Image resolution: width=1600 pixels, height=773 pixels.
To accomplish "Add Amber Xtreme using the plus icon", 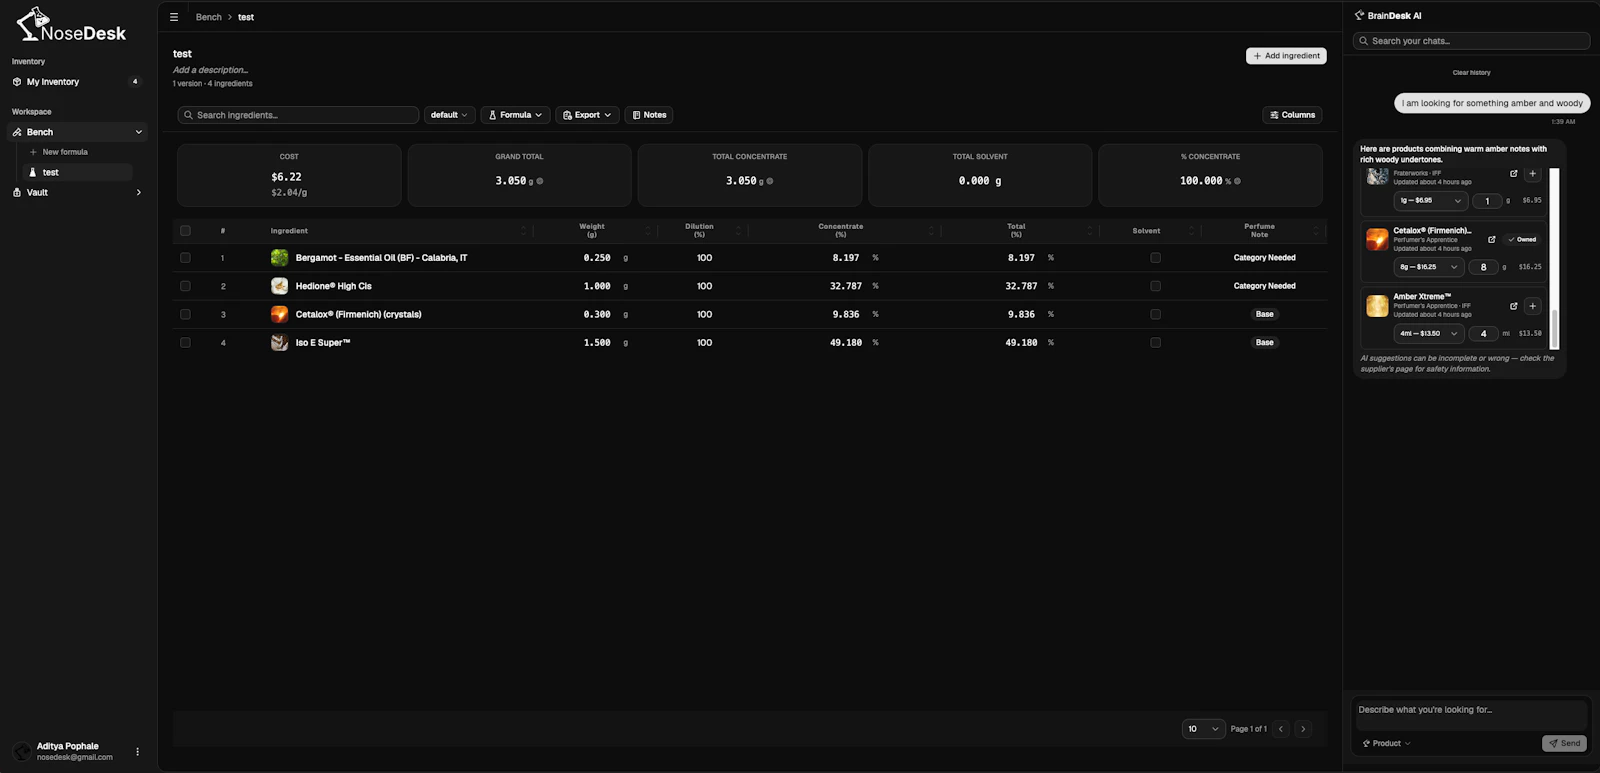I will coord(1532,306).
